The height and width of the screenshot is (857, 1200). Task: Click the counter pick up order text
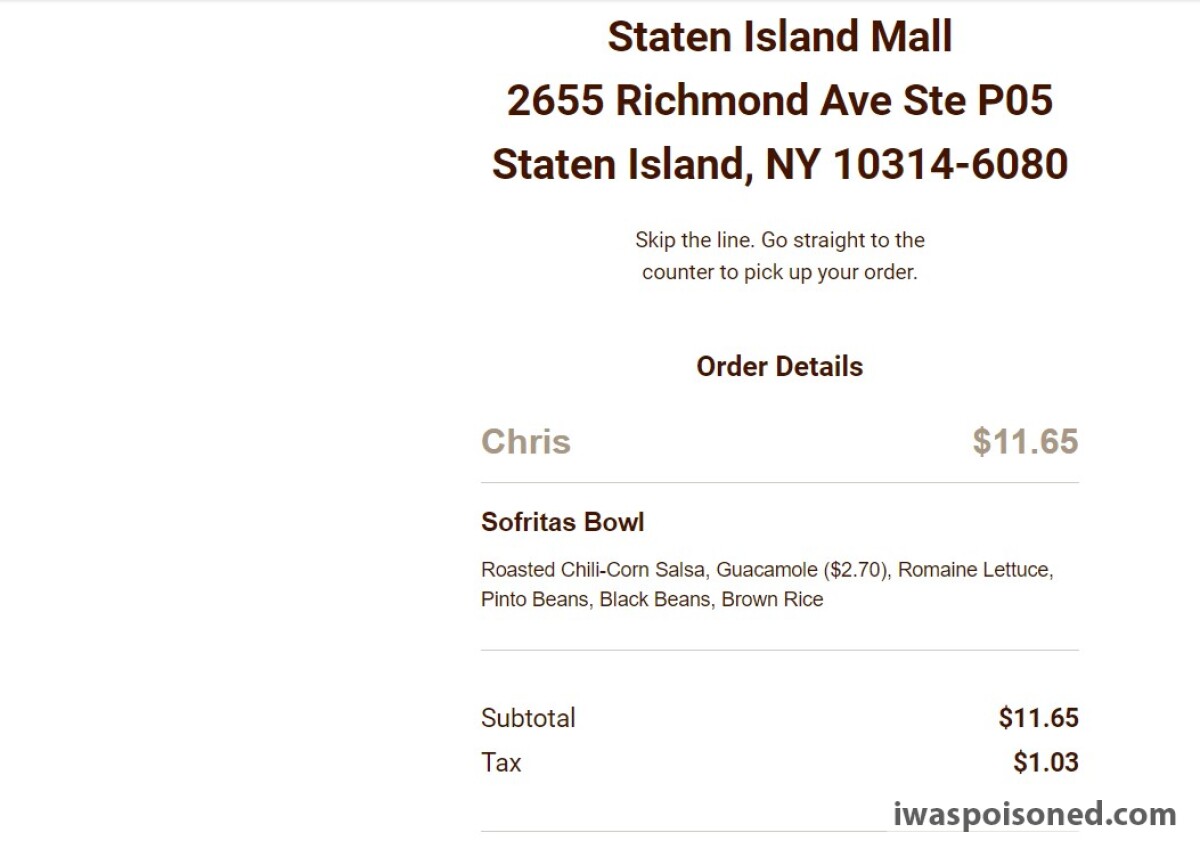[x=779, y=272]
